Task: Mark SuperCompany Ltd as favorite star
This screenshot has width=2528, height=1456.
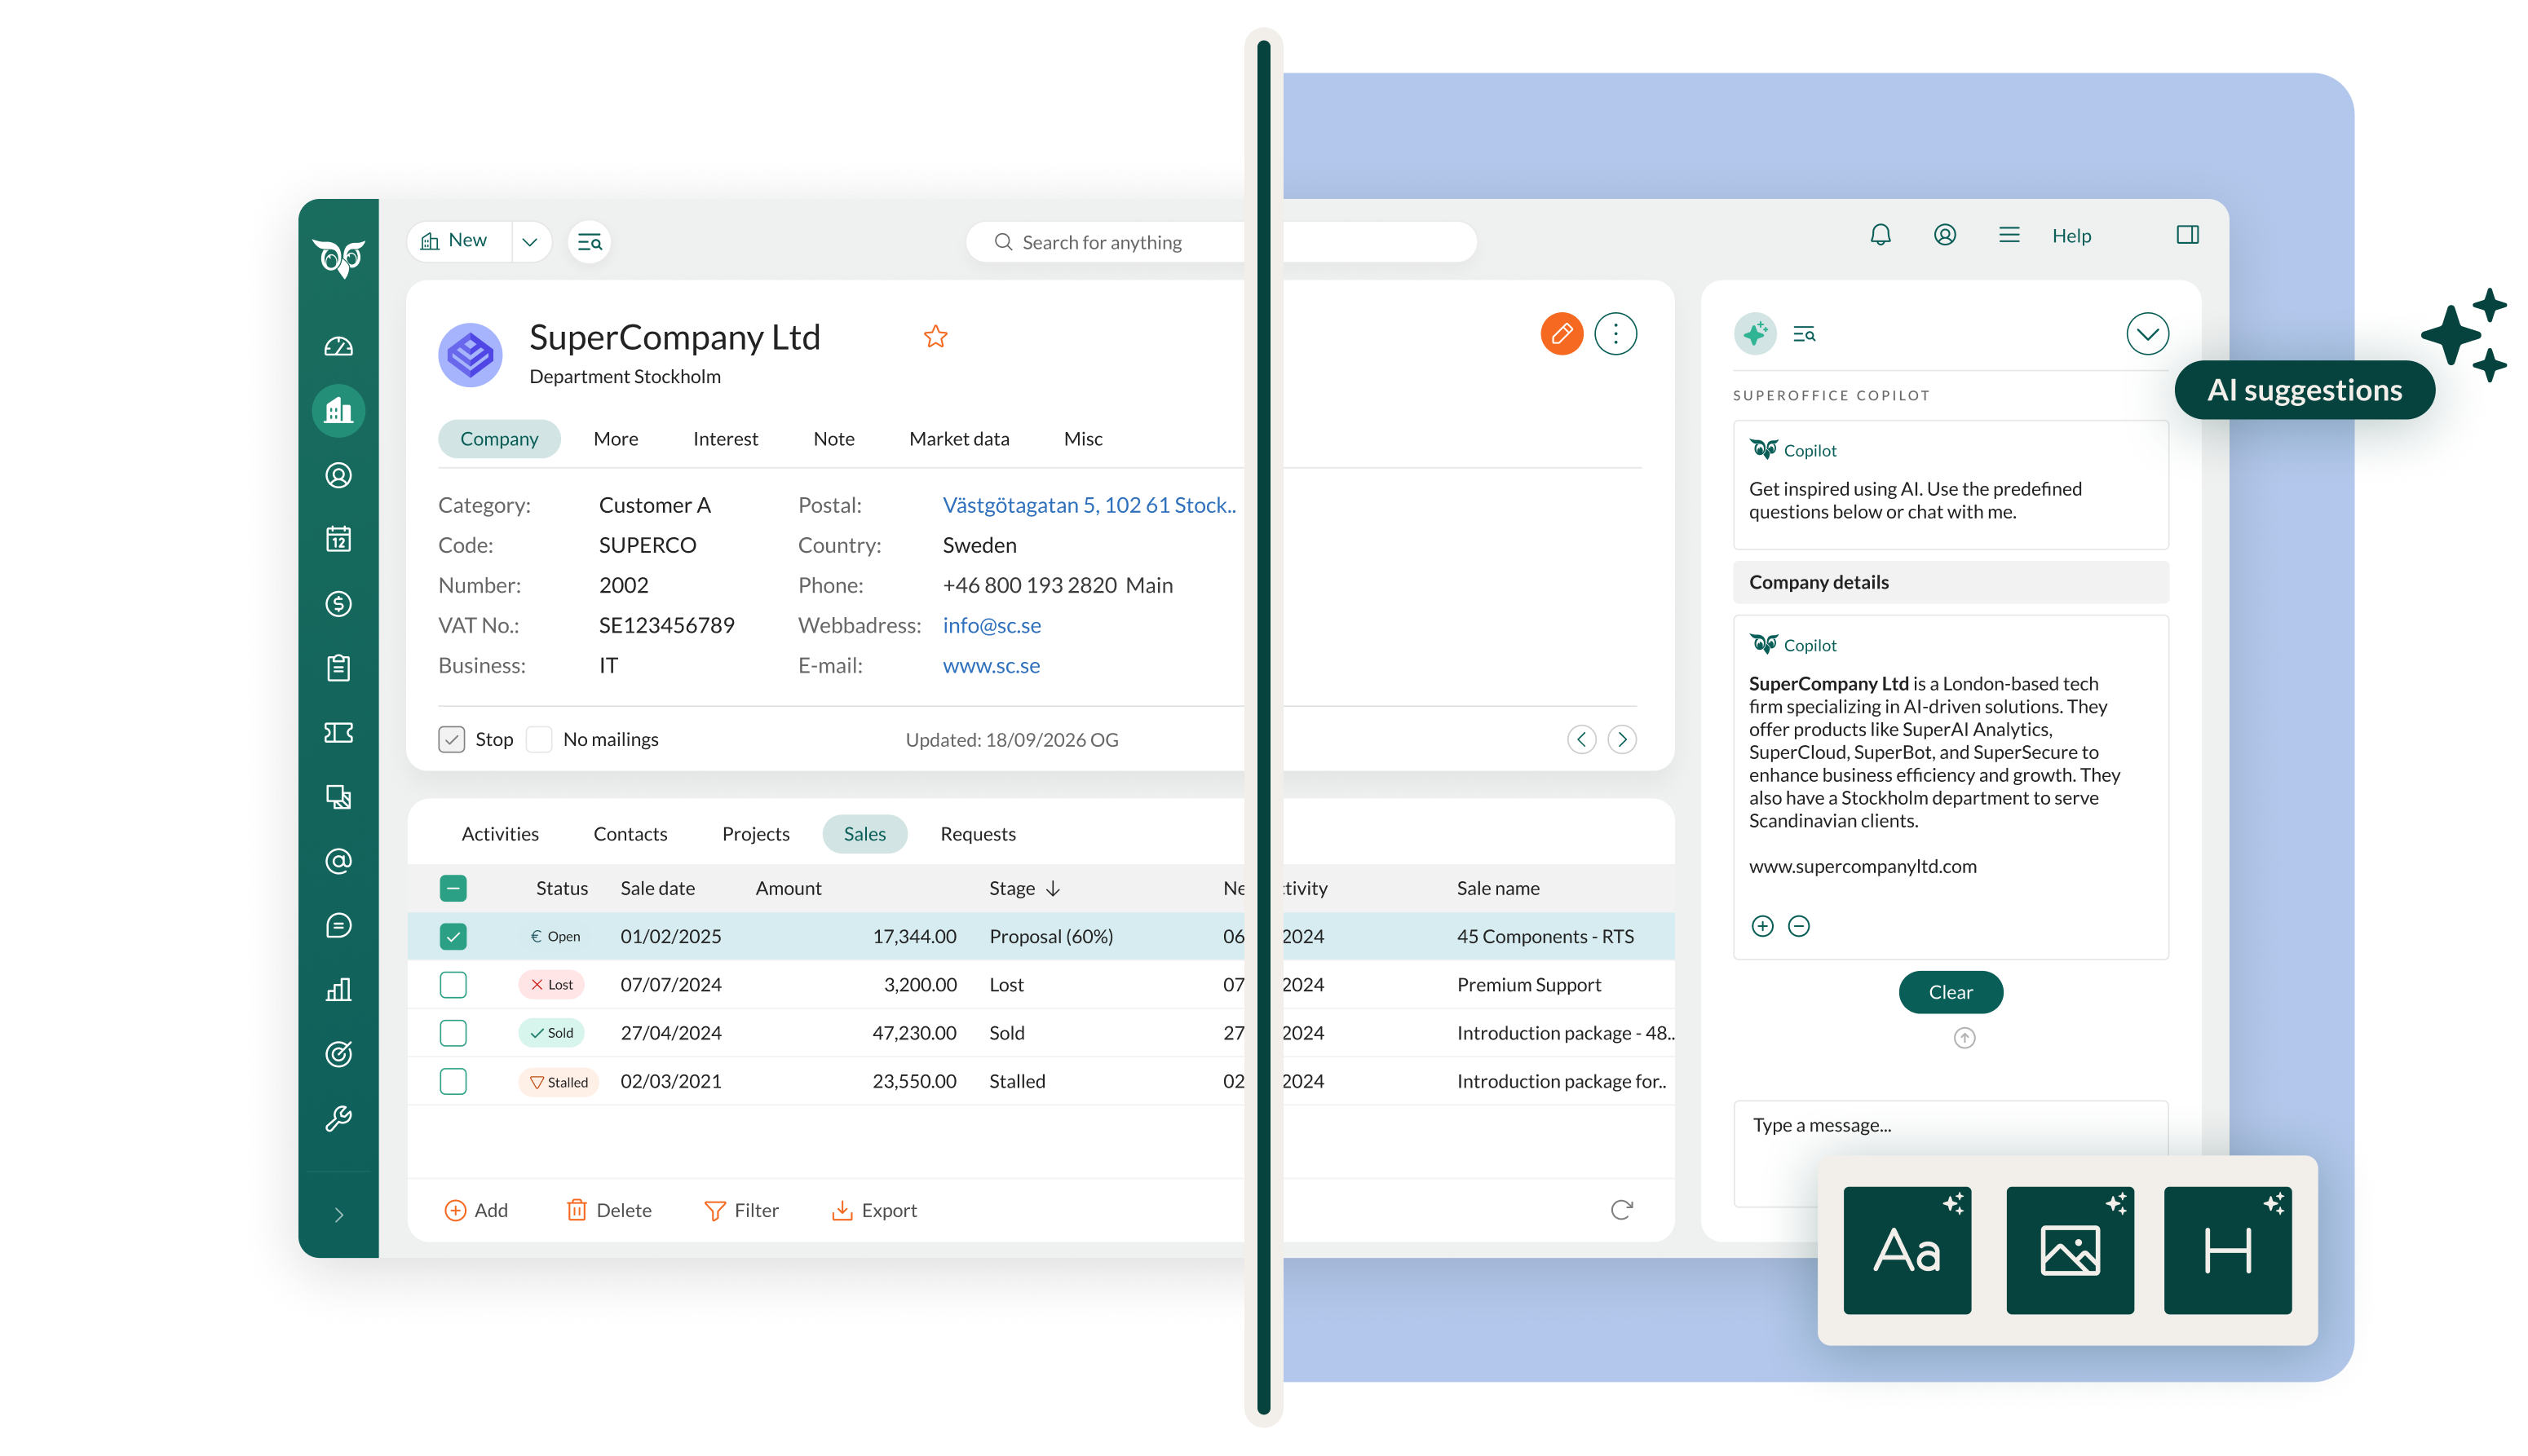Action: tap(935, 337)
